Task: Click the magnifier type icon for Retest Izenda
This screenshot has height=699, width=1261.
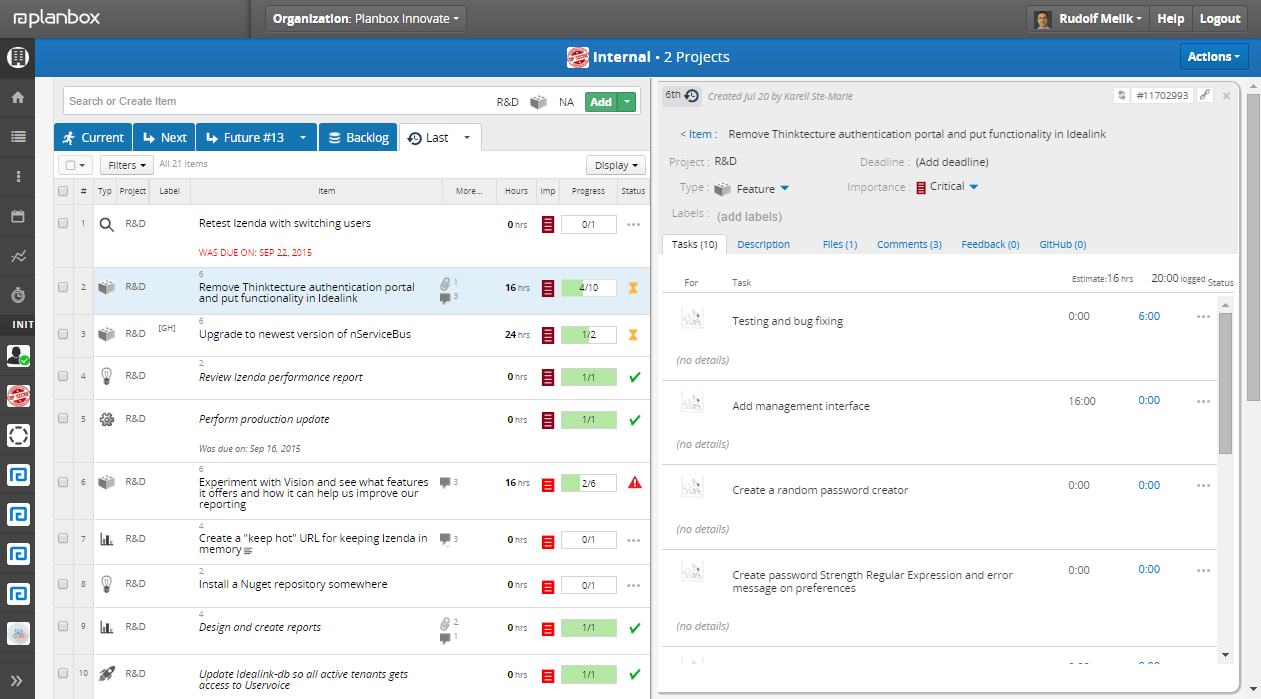Action: pos(107,225)
